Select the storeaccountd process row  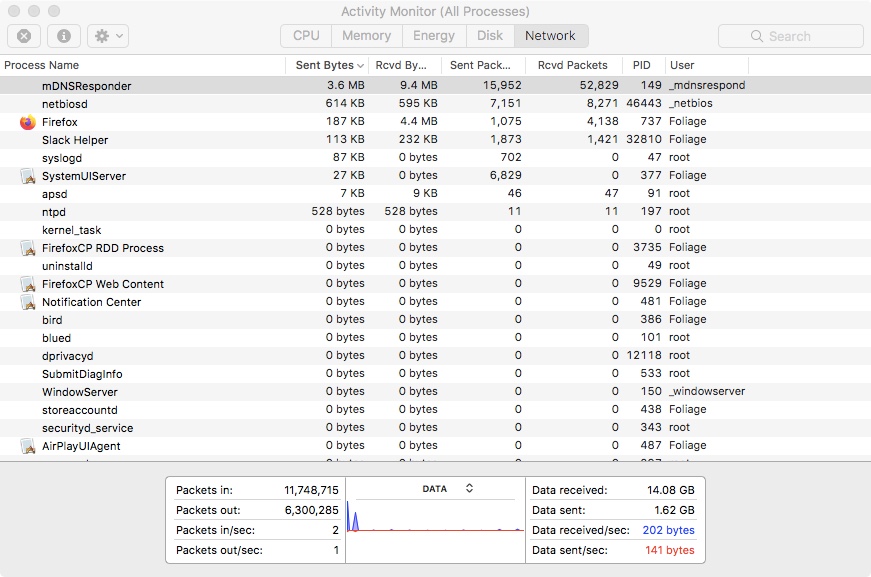(x=436, y=409)
